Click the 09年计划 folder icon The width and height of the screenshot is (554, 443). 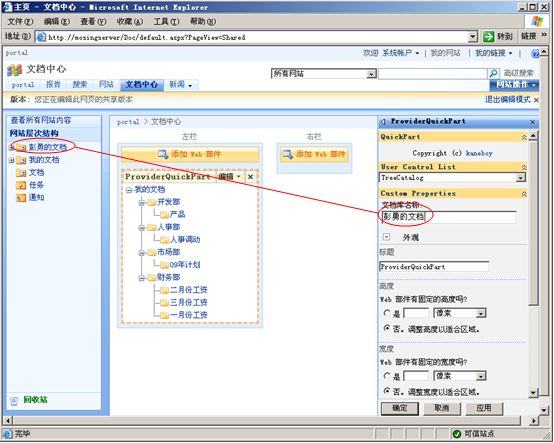[164, 265]
